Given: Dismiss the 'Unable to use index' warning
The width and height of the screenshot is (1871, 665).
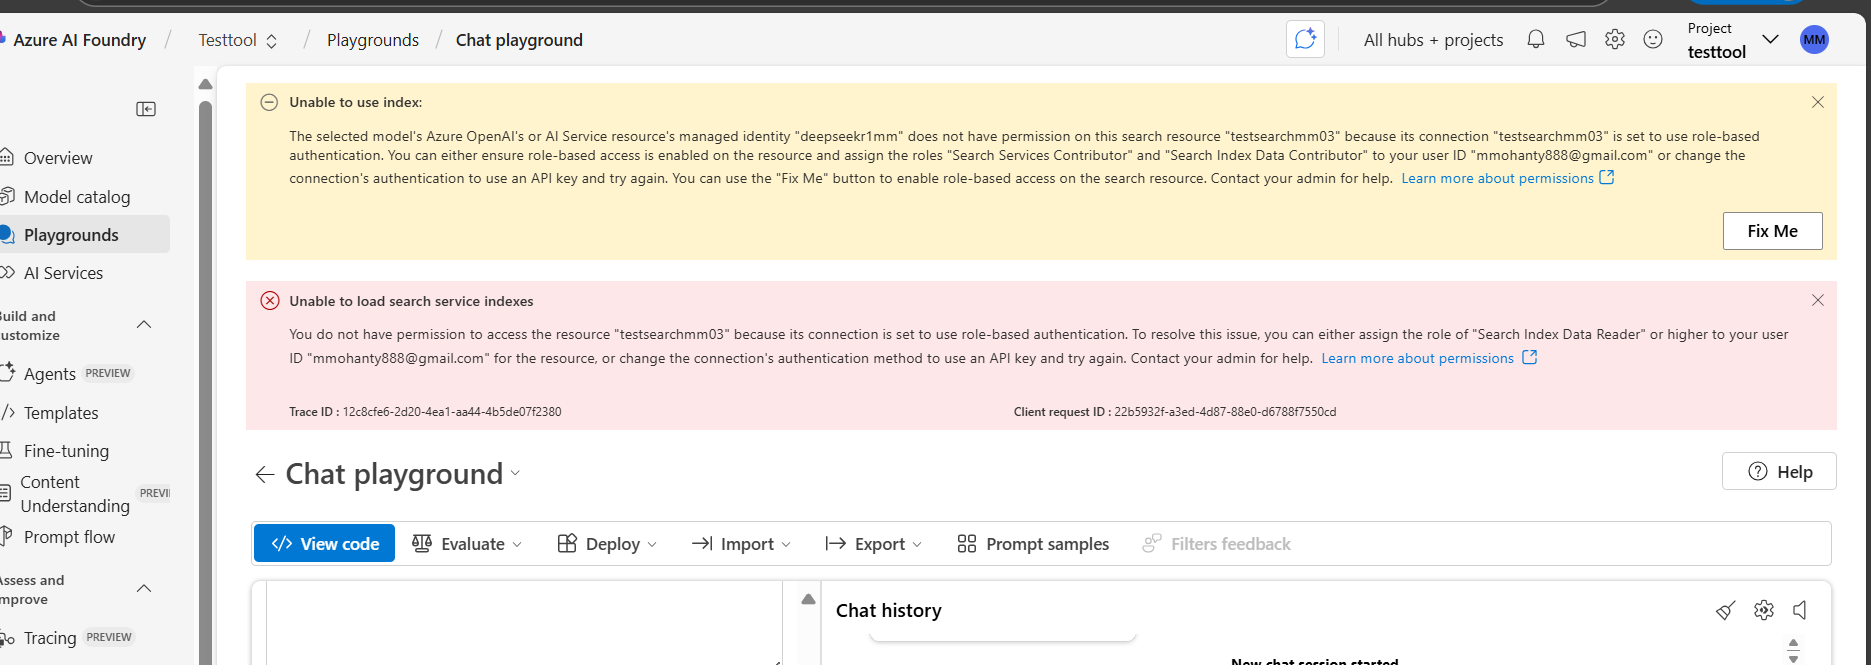Looking at the screenshot, I should click(x=1818, y=102).
